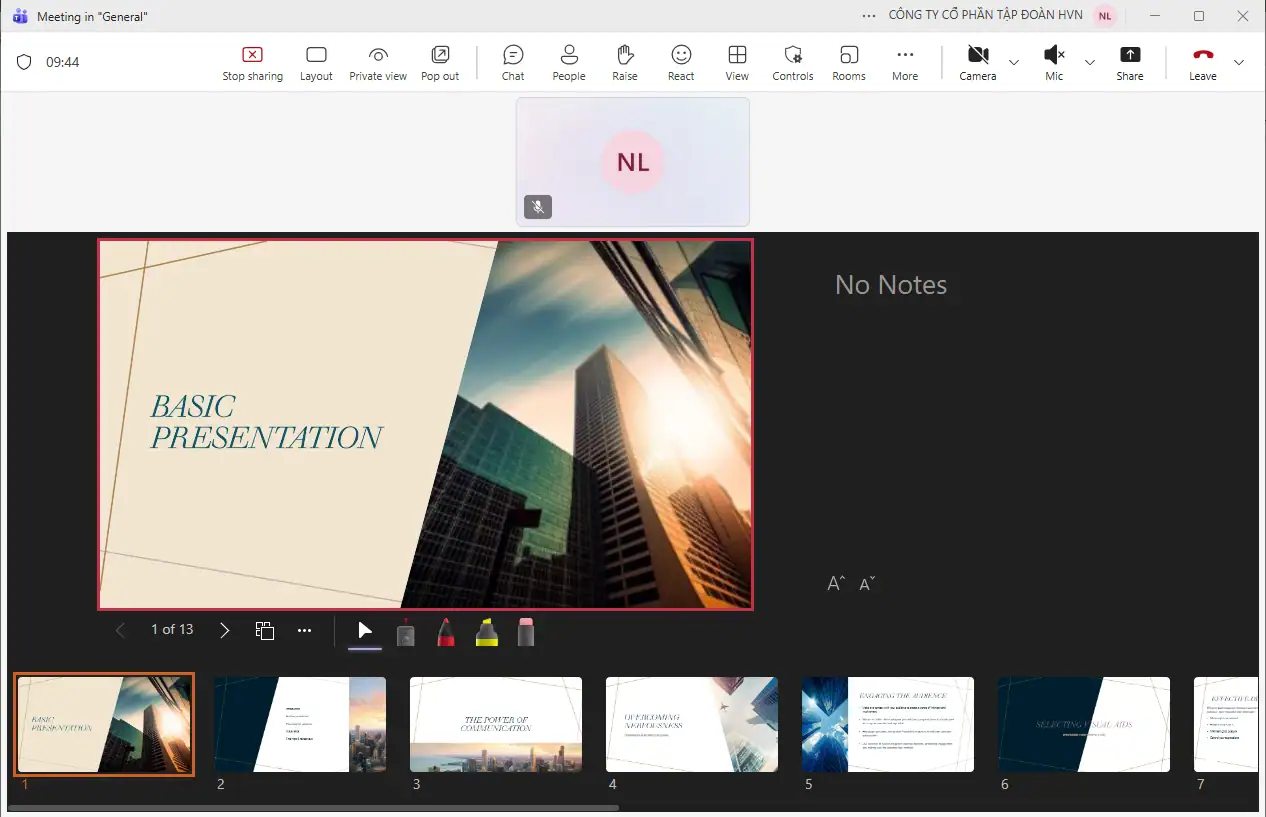Open the View menu
The image size is (1266, 817).
click(737, 63)
